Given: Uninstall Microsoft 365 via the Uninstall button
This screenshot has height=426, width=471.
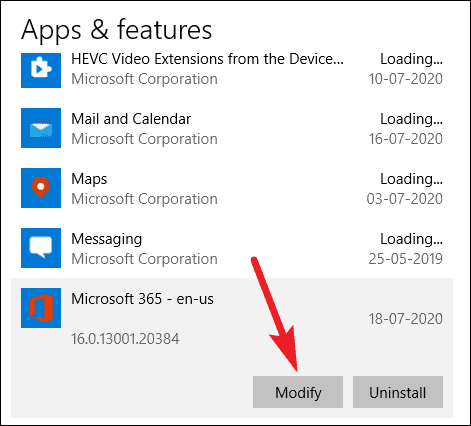Looking at the screenshot, I should 398,392.
